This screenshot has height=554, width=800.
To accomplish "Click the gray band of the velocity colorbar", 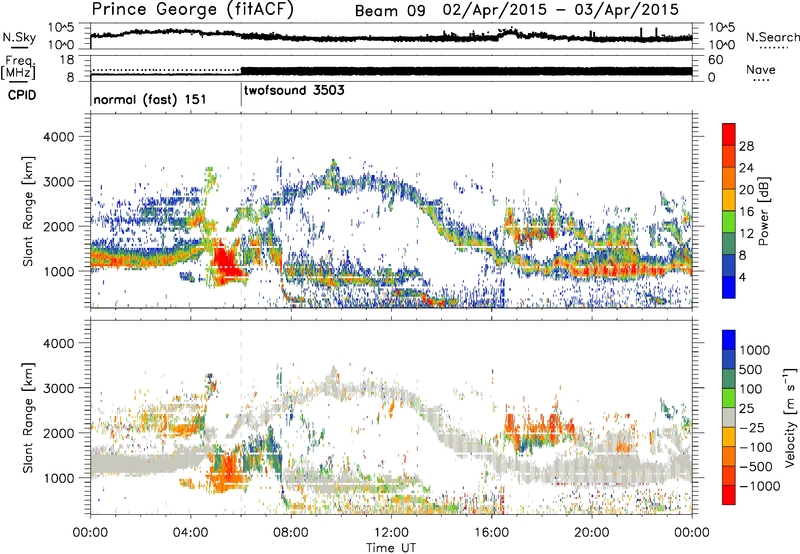I will click(x=729, y=417).
